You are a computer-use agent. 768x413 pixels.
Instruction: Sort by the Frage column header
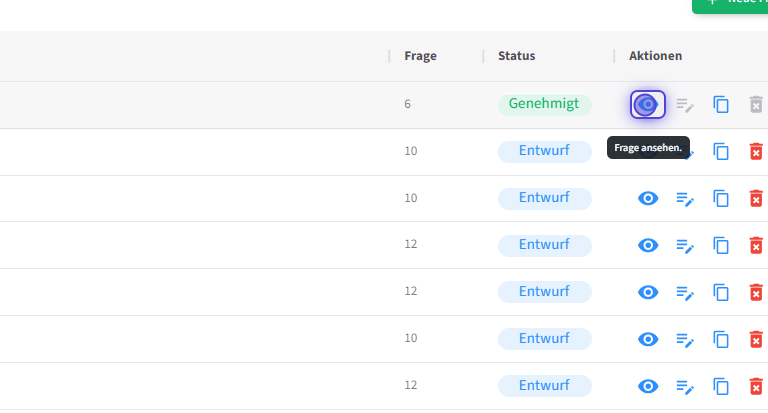420,56
